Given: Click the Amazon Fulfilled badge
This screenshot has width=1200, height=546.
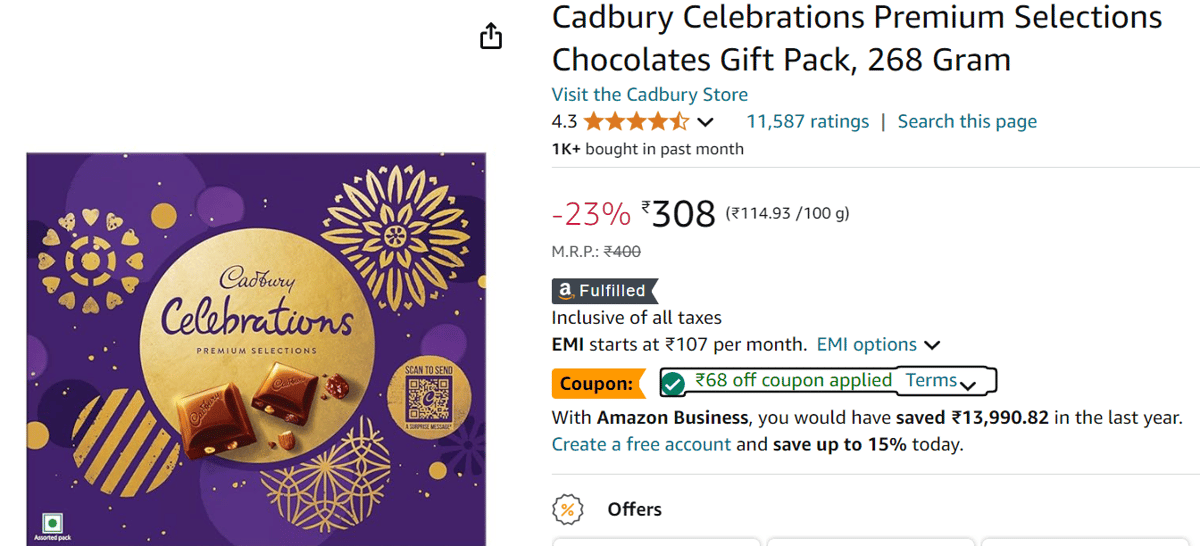Looking at the screenshot, I should pyautogui.click(x=605, y=291).
